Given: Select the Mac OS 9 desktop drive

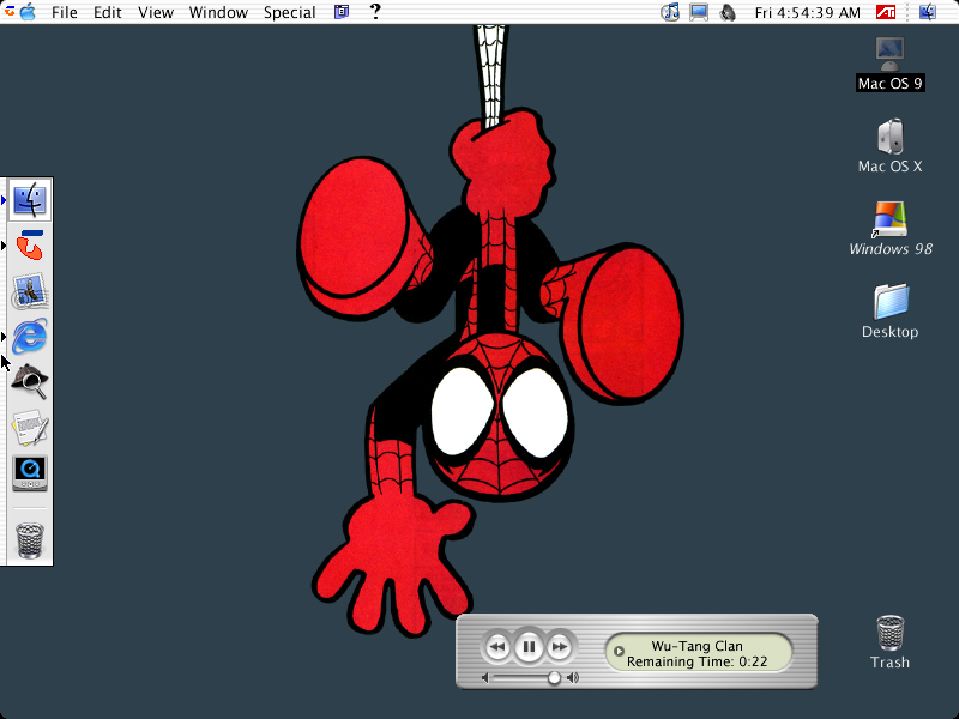Looking at the screenshot, I should pyautogui.click(x=890, y=64).
